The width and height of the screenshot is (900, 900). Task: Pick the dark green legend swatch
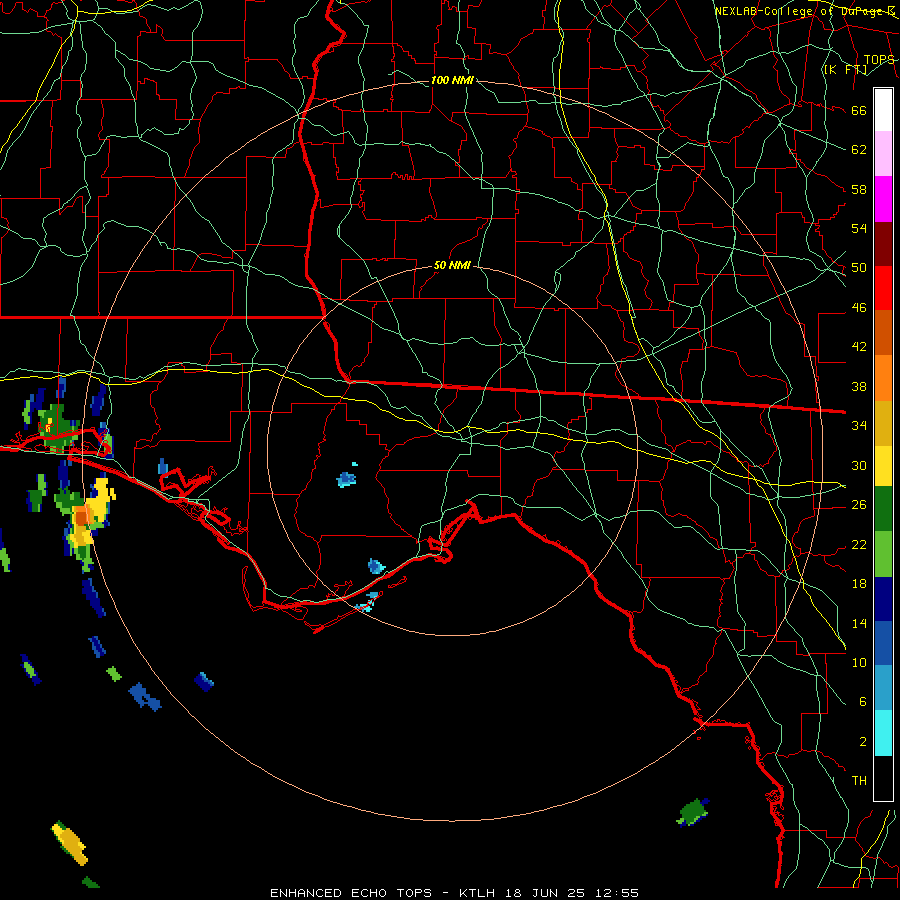pyautogui.click(x=883, y=509)
